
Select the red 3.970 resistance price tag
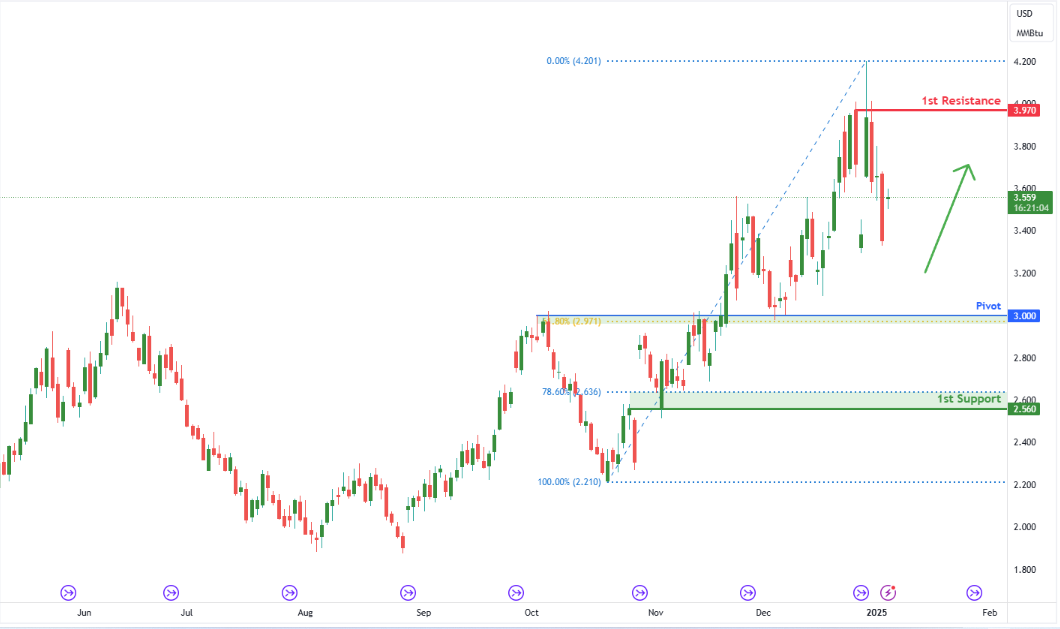[1023, 110]
